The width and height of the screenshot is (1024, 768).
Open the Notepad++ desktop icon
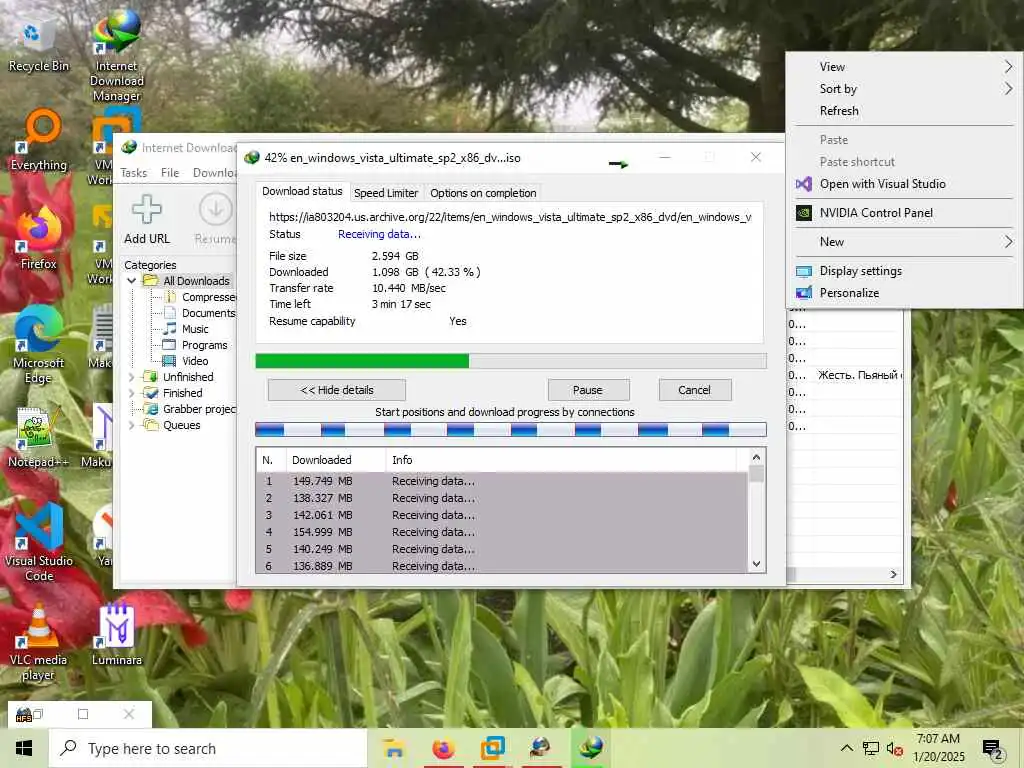click(x=39, y=438)
